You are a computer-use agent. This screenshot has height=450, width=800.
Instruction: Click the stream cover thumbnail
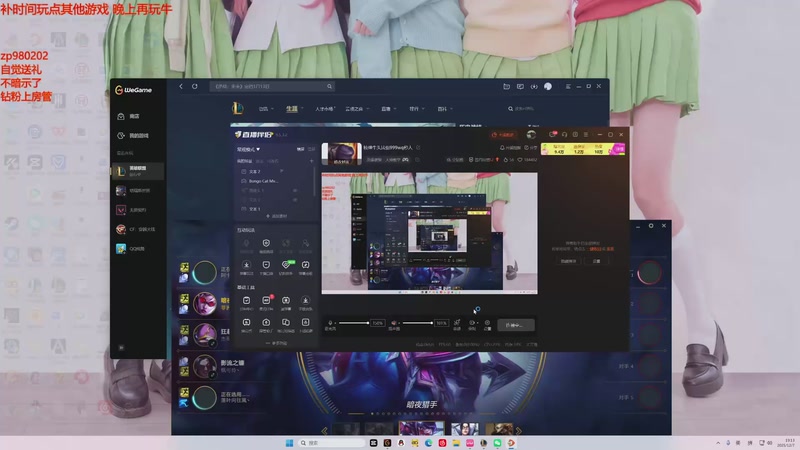[341, 153]
